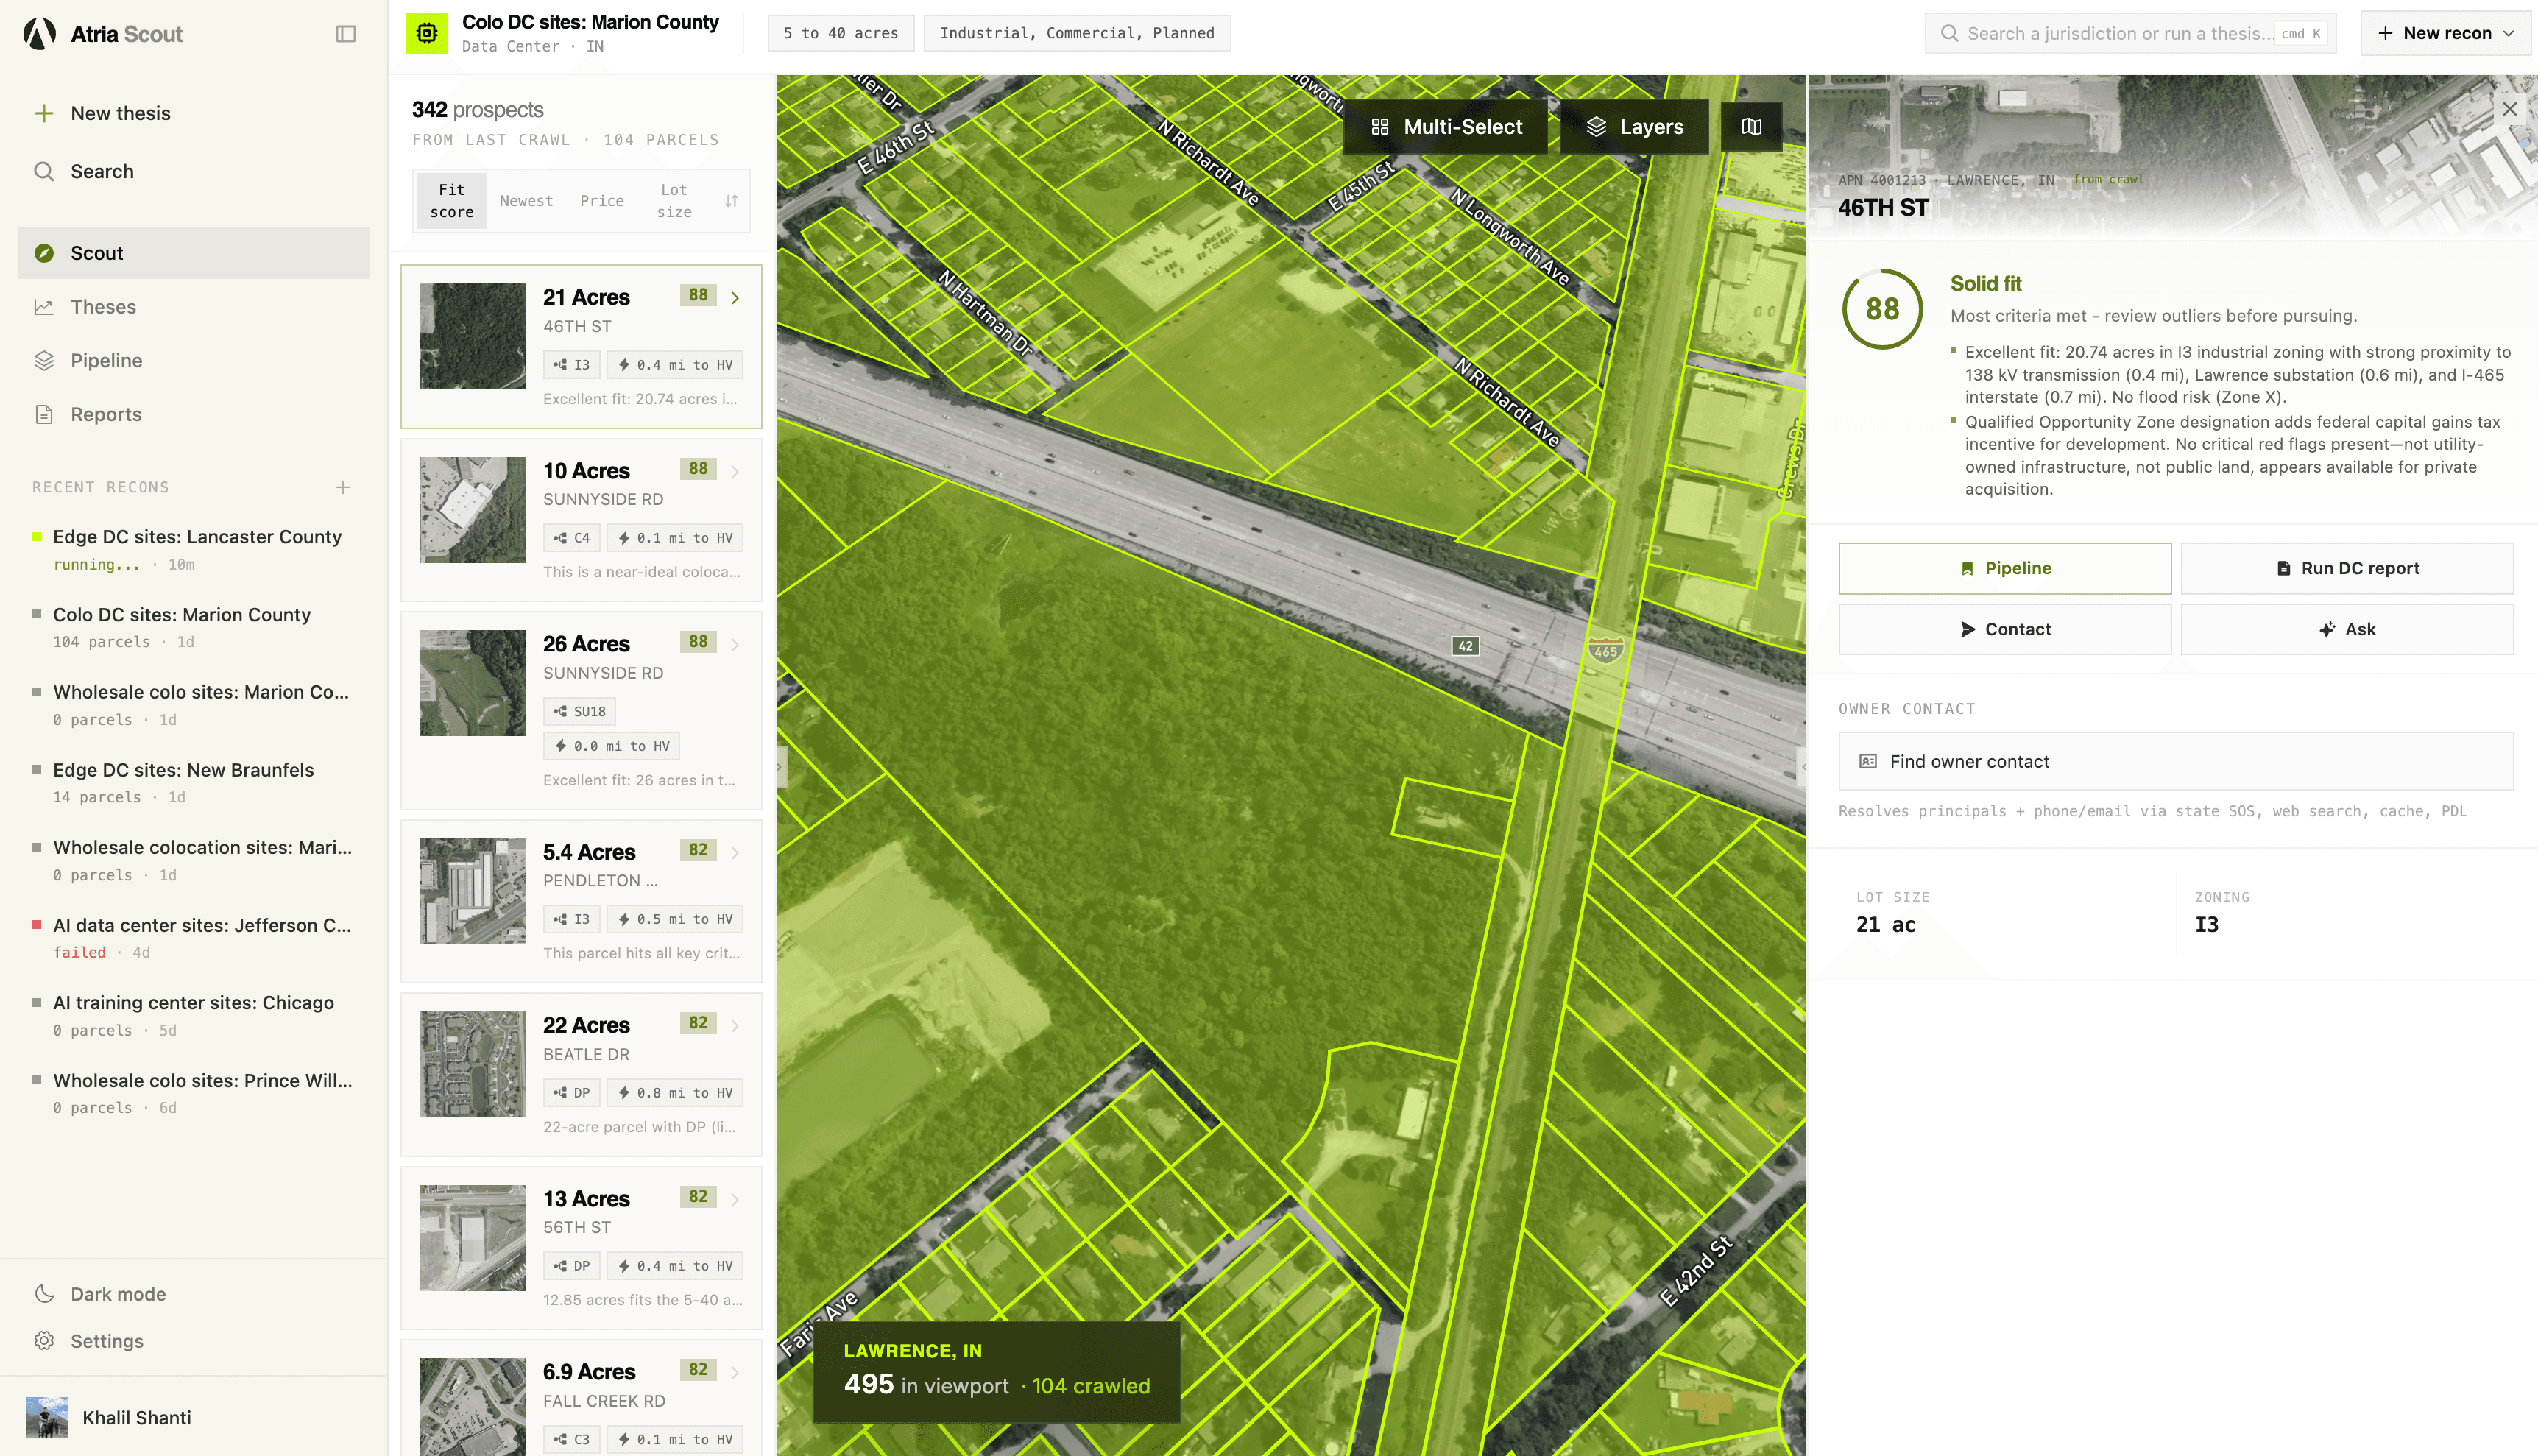Close the 46TH ST detail panel
The height and width of the screenshot is (1456, 2538).
click(2510, 109)
